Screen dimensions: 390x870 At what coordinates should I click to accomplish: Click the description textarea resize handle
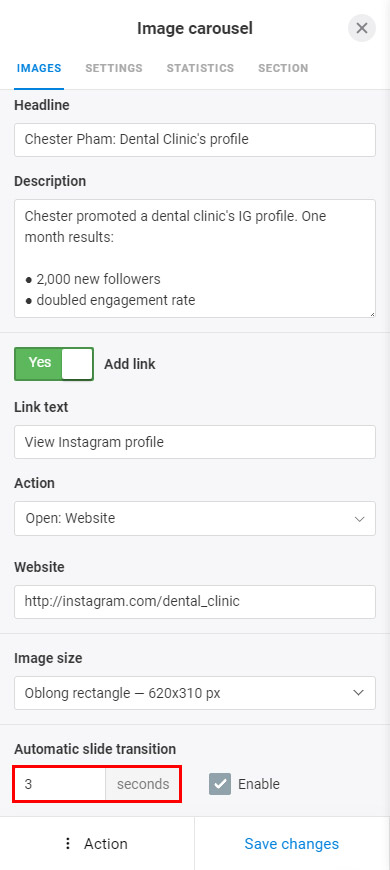click(372, 314)
